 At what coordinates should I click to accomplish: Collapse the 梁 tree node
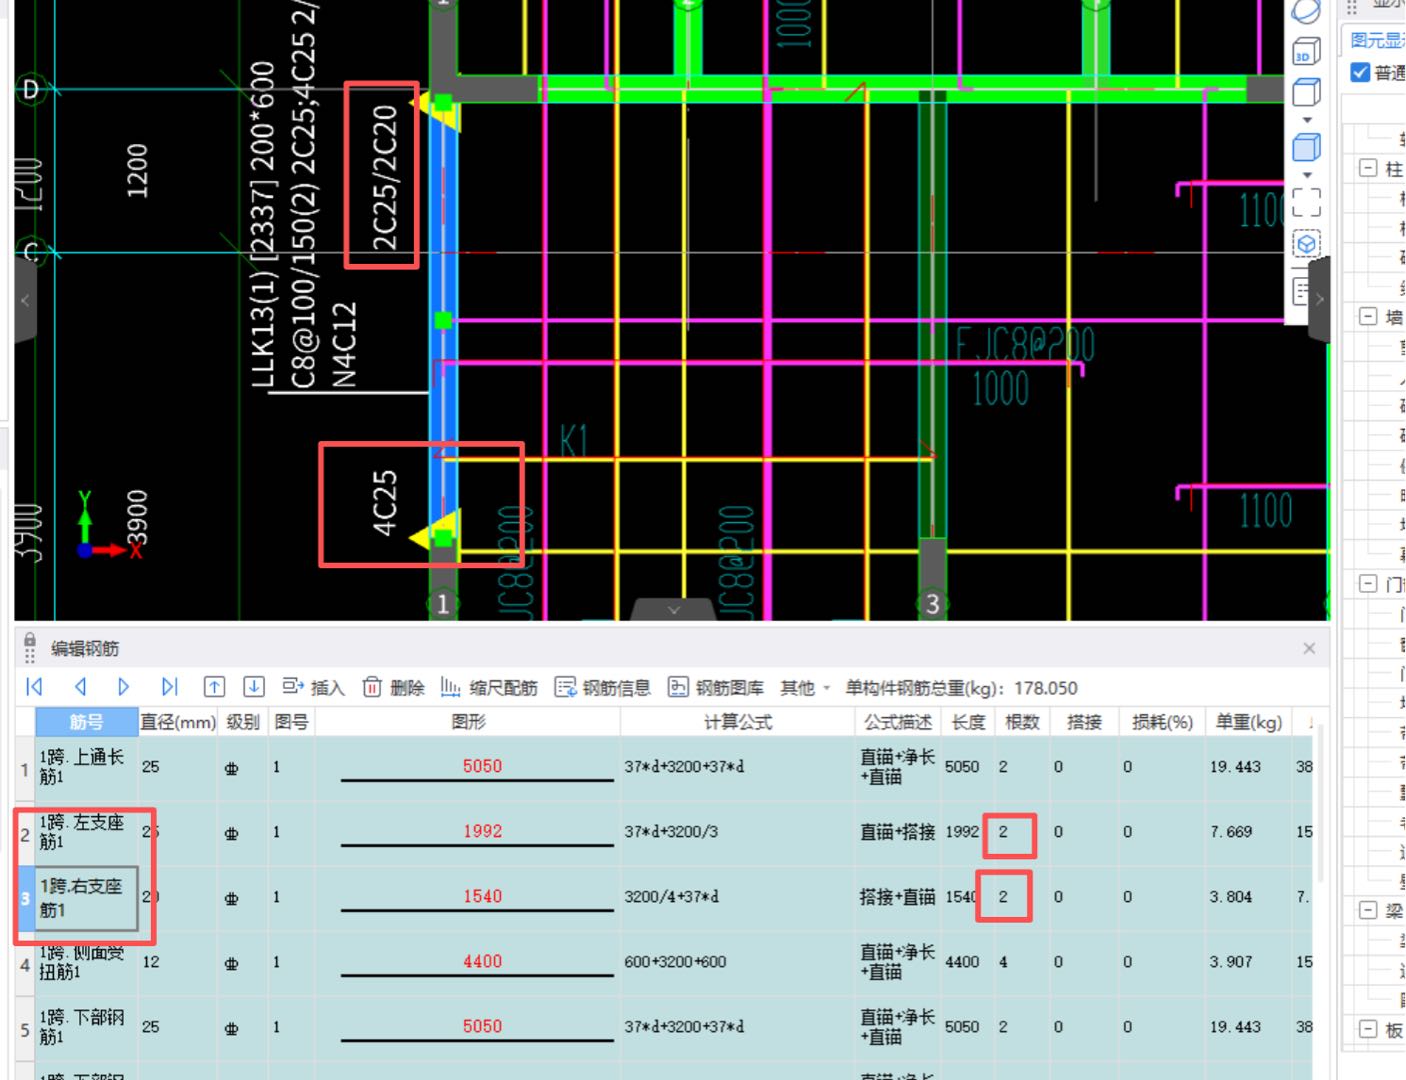(1368, 910)
